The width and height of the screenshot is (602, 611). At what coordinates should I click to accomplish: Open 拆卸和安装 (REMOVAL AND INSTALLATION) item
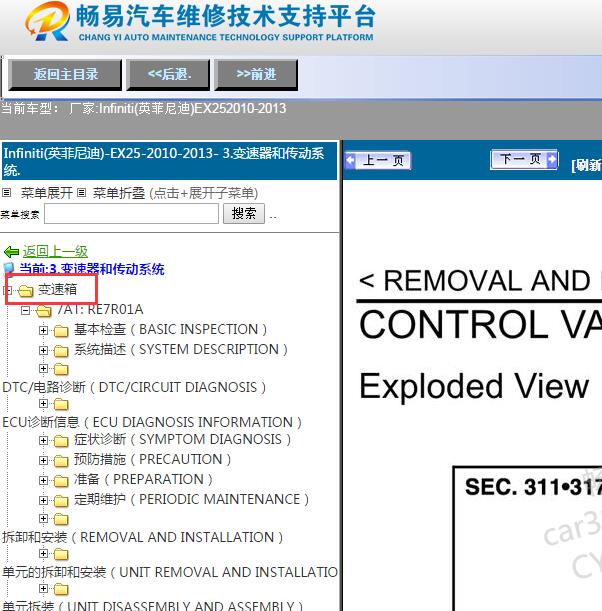(143, 537)
